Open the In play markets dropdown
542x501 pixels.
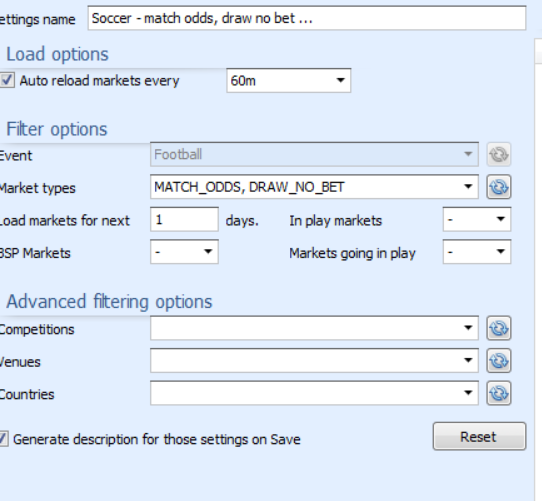pyautogui.click(x=477, y=219)
